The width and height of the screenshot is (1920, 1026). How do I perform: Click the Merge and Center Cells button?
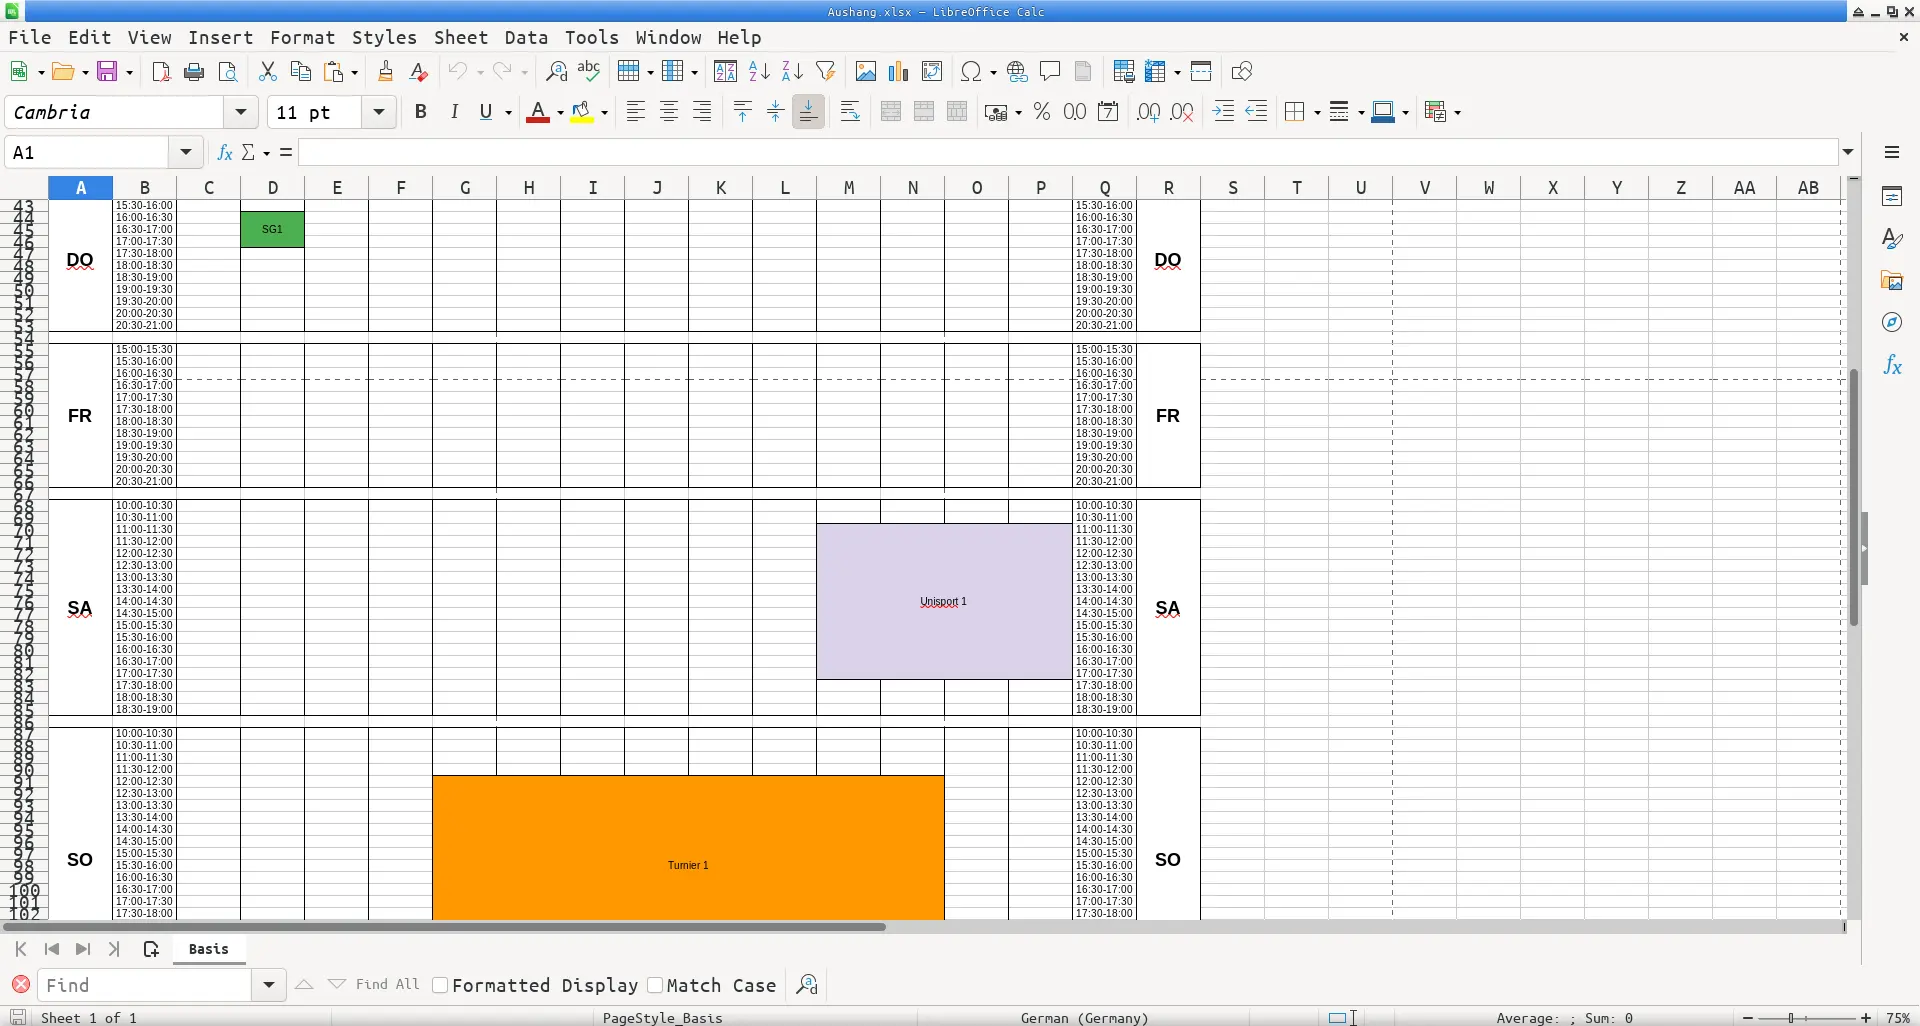click(x=891, y=112)
